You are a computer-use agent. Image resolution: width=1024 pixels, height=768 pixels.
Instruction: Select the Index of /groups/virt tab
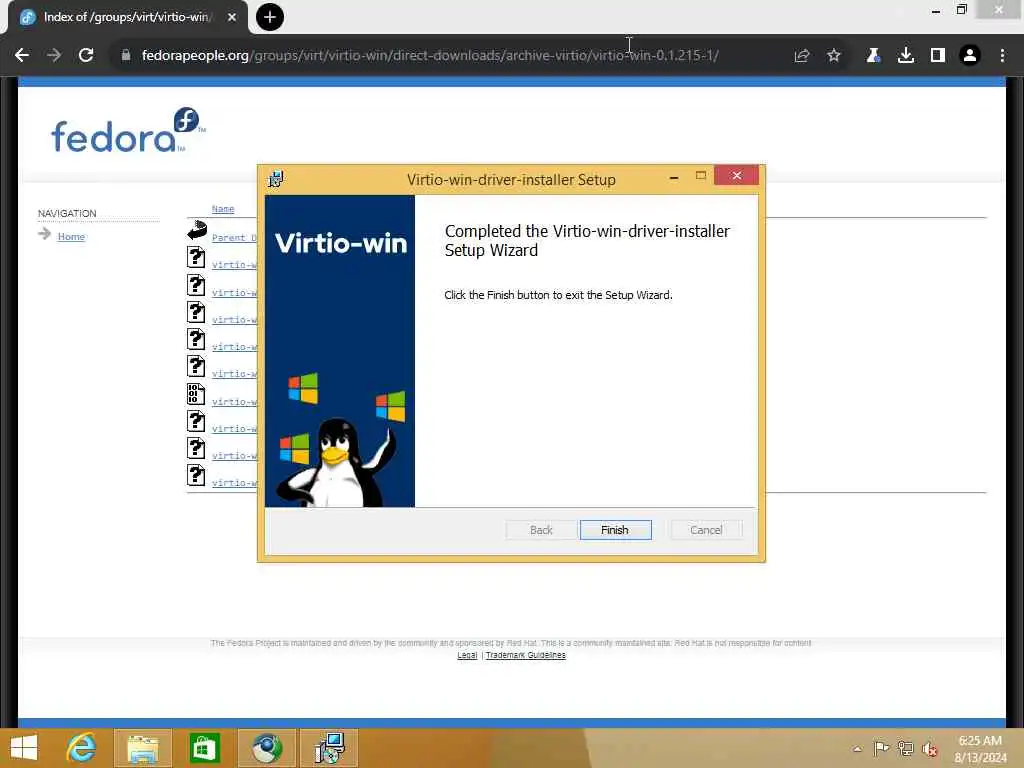tap(128, 17)
